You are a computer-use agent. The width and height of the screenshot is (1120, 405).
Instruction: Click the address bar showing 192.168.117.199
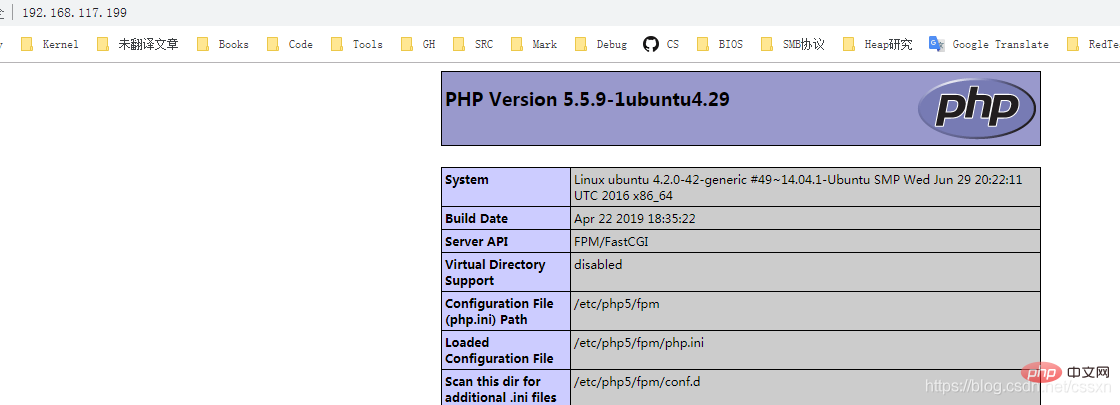tap(75, 12)
